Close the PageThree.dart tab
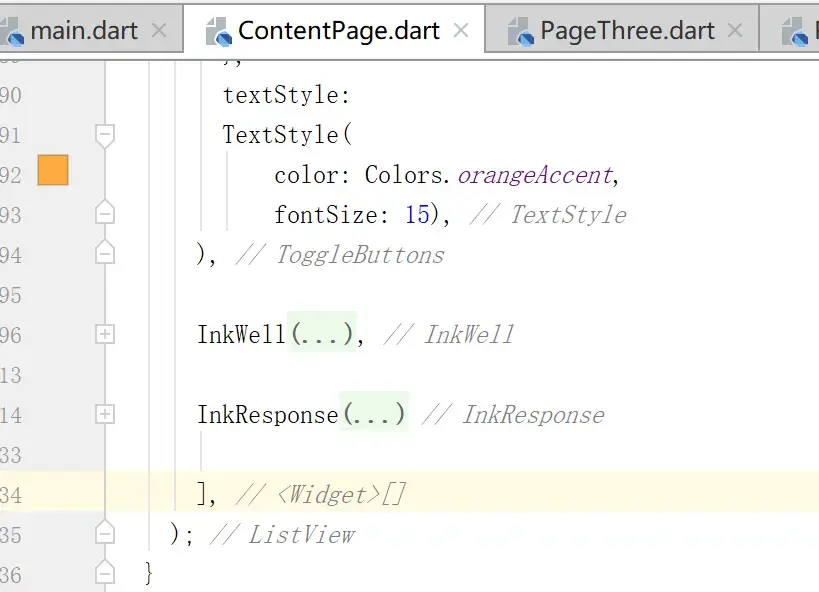 coord(735,30)
